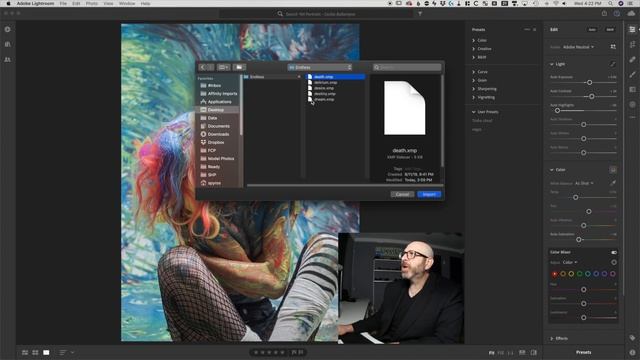The height and width of the screenshot is (360, 640).
Task: Click the new folder button in file dialog
Action: pyautogui.click(x=239, y=67)
